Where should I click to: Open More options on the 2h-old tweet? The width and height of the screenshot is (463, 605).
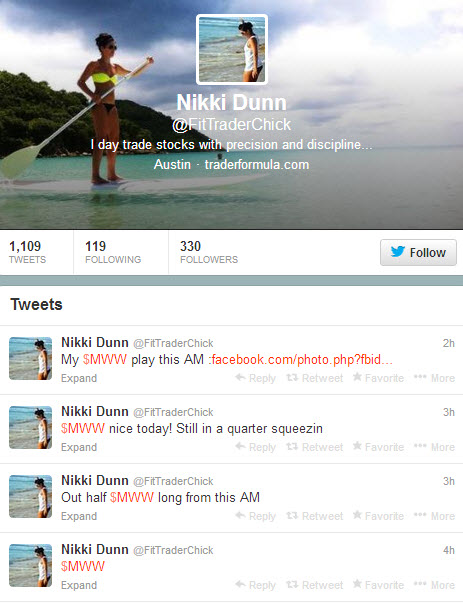click(x=434, y=378)
